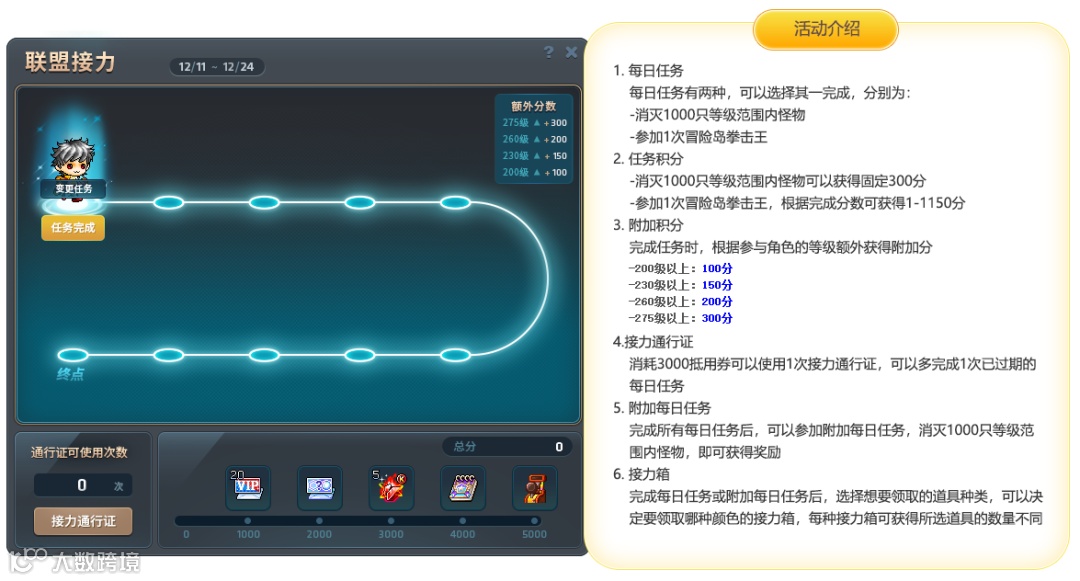Click the last top-row node before the curve
The height and width of the screenshot is (581, 1080).
[x=455, y=202]
